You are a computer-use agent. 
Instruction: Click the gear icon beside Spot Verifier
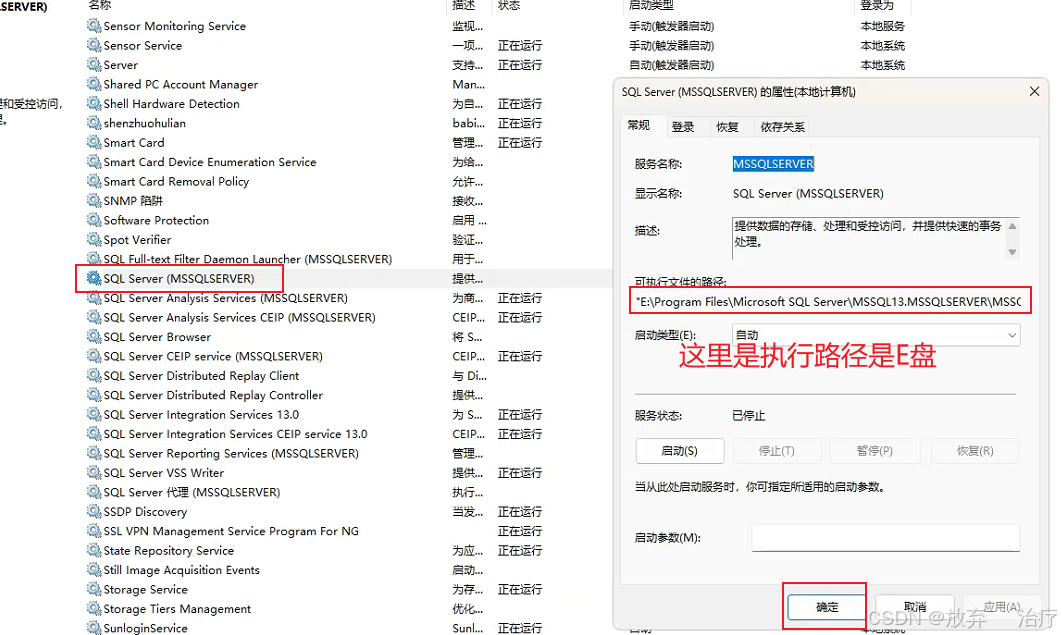tap(93, 240)
